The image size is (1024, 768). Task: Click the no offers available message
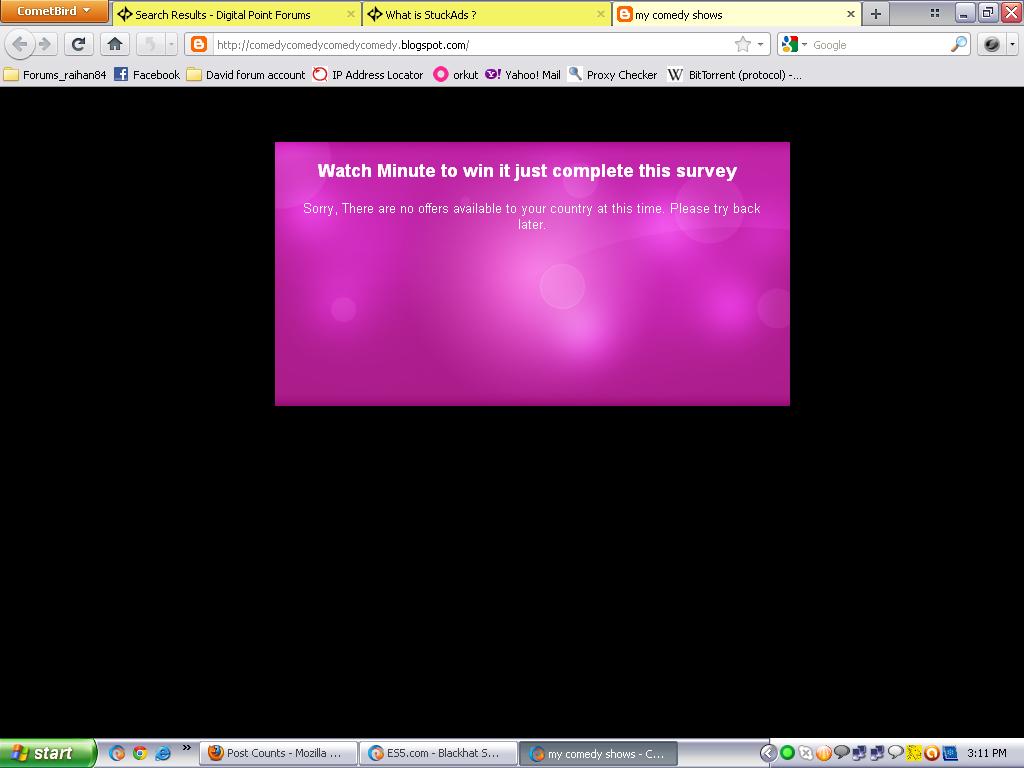tap(532, 216)
